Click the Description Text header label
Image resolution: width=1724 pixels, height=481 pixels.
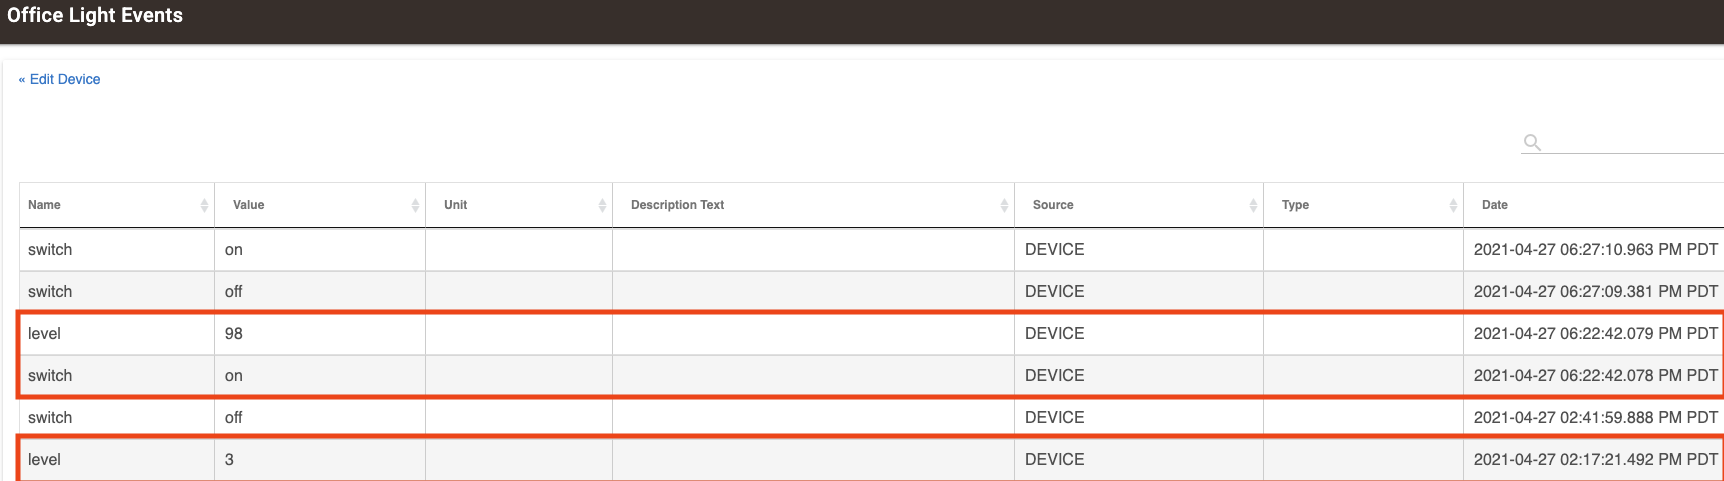pyautogui.click(x=677, y=205)
